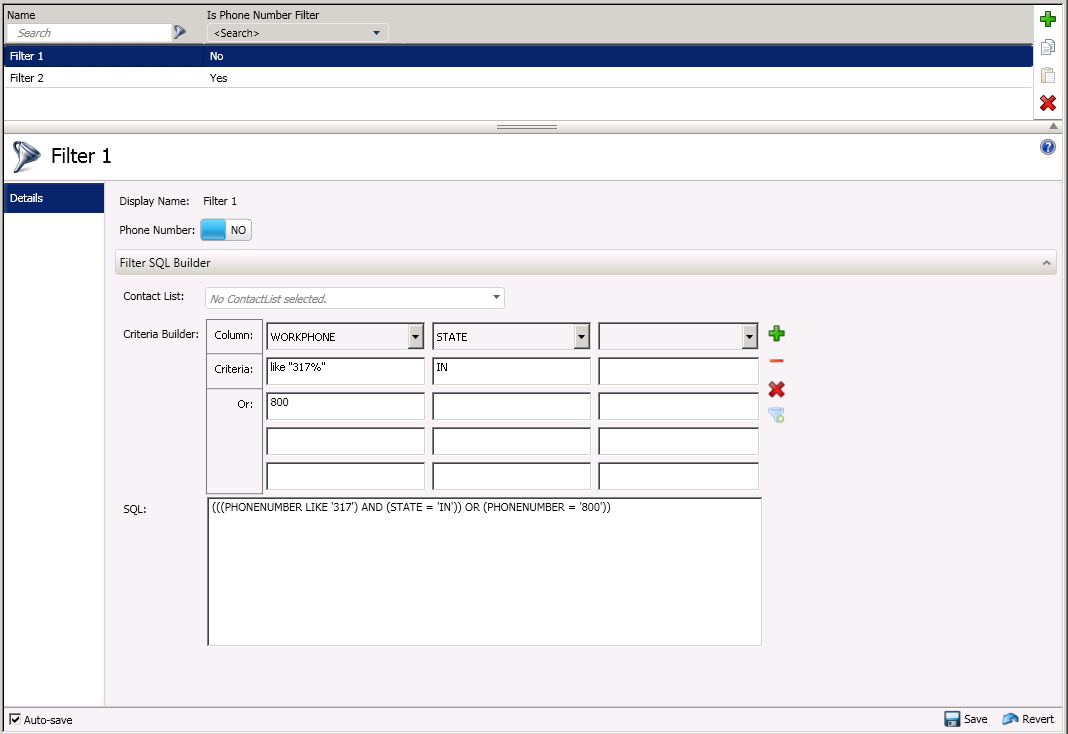The width and height of the screenshot is (1068, 734).
Task: Click the green plus add filter icon
Action: pyautogui.click(x=1048, y=19)
